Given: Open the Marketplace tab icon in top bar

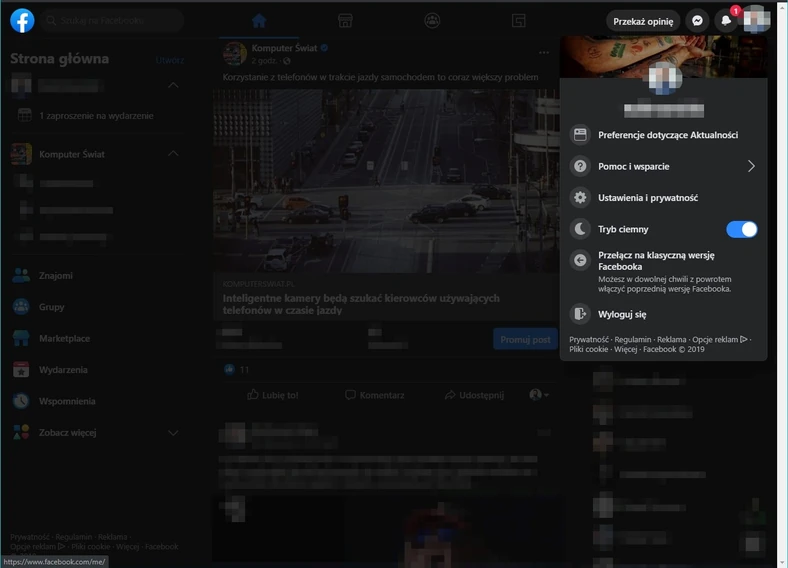Looking at the screenshot, I should pyautogui.click(x=345, y=21).
